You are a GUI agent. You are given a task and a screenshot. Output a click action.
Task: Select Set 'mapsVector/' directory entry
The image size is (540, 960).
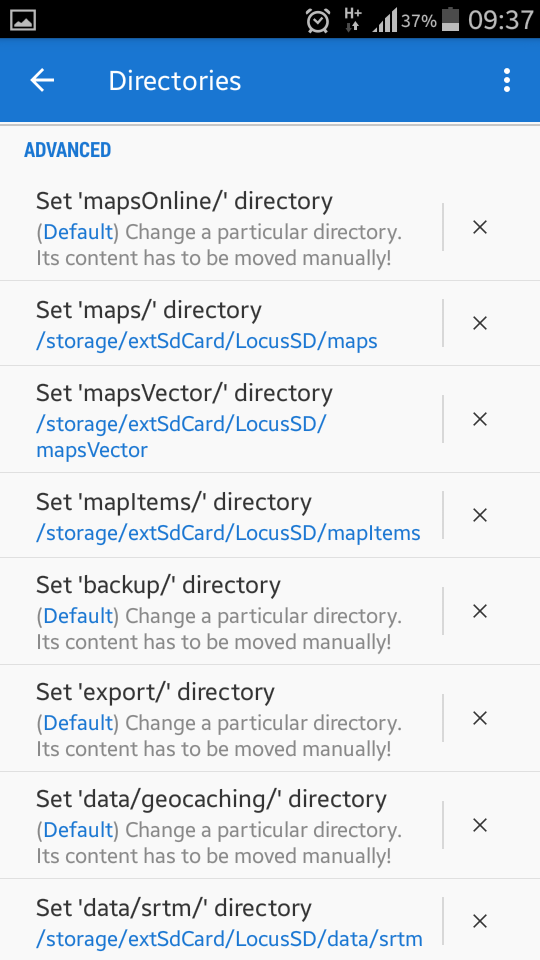point(220,419)
